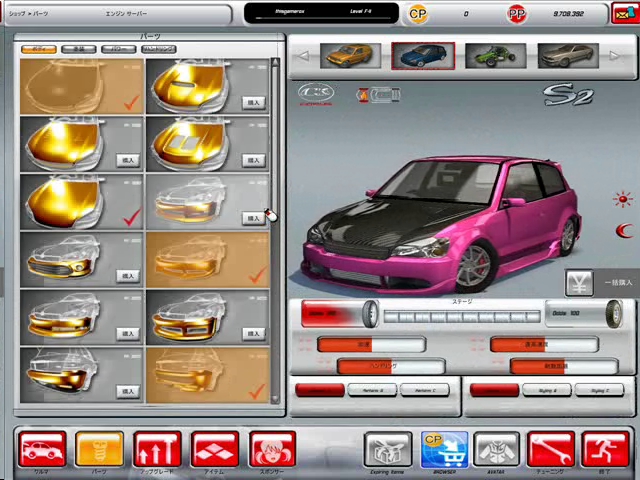Click the exit running man icon

click(604, 450)
